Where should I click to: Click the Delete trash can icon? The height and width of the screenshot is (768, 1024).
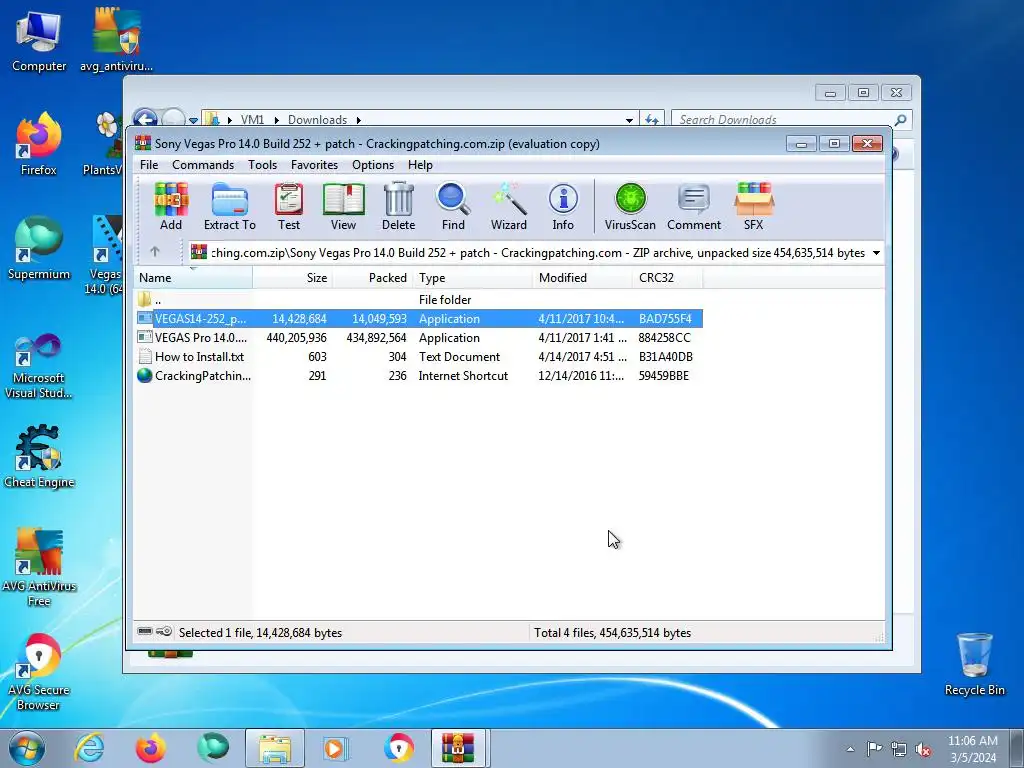[x=398, y=206]
